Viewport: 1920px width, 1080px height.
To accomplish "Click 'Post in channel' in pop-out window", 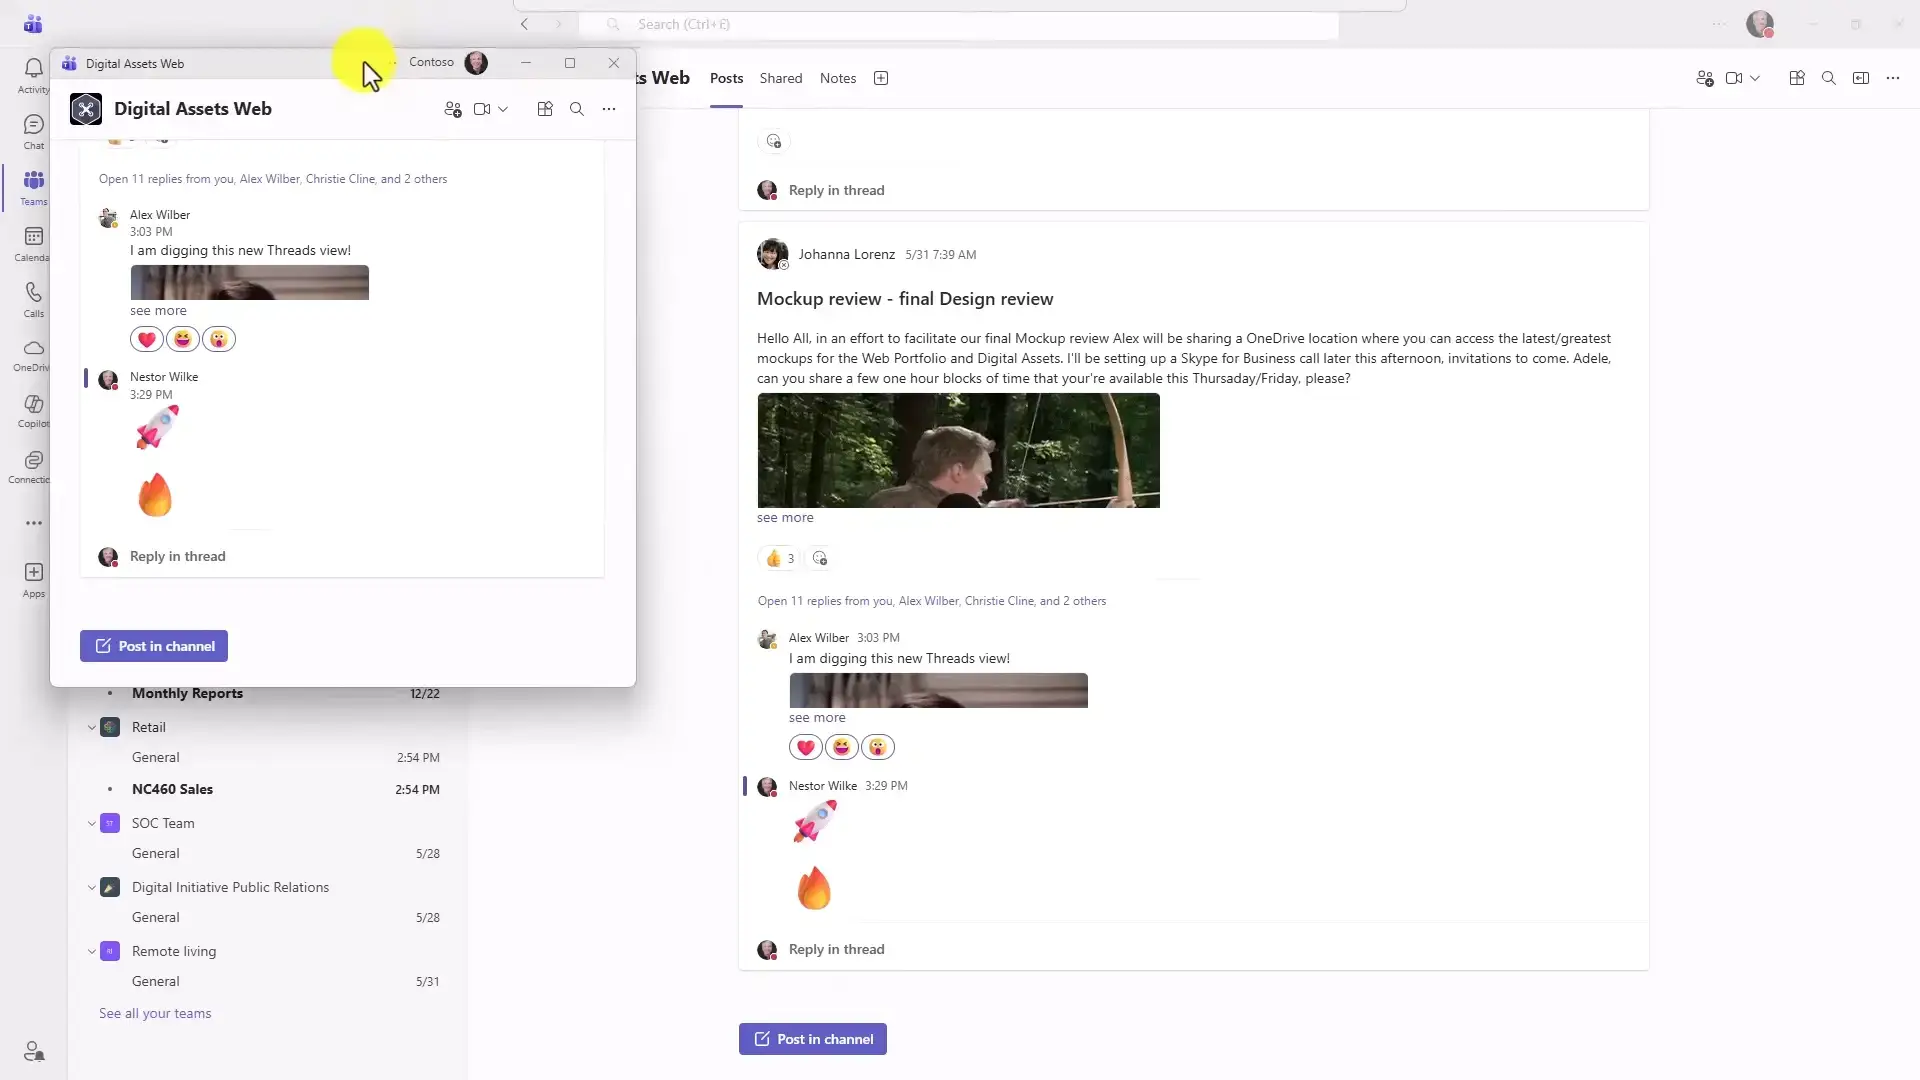I will 154,646.
